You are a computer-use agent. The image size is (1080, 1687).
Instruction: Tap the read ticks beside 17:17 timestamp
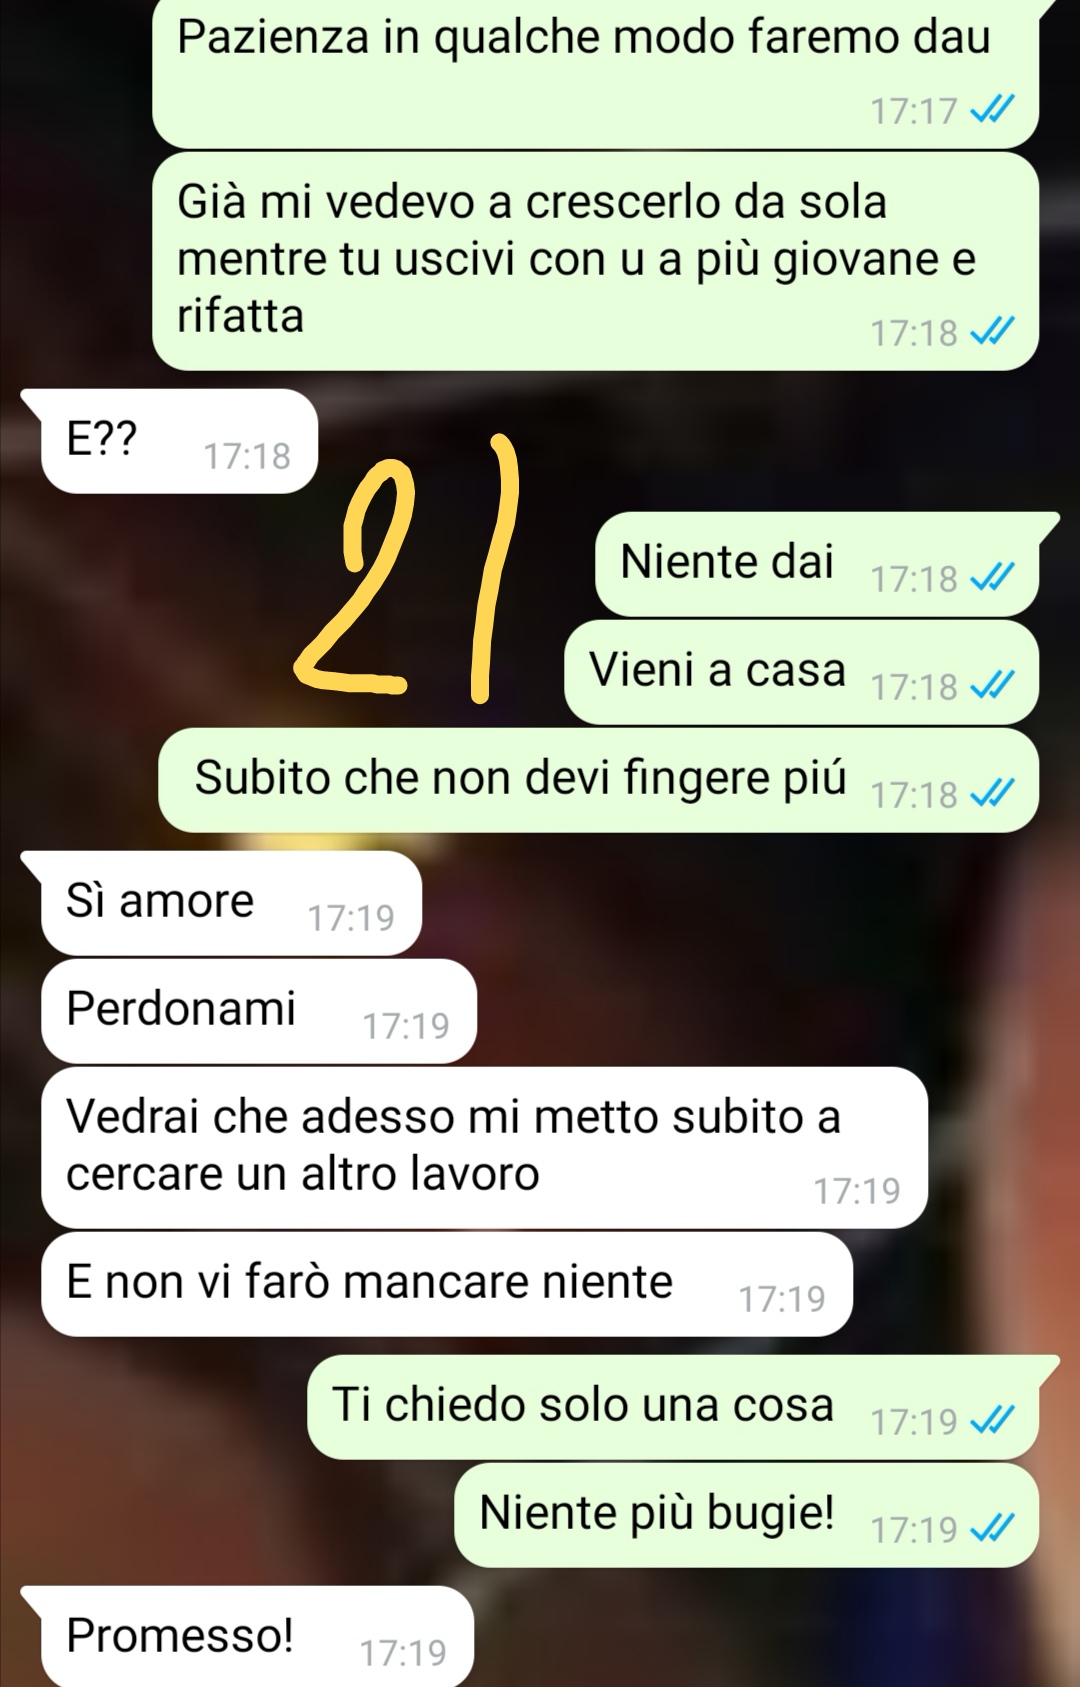pyautogui.click(x=992, y=109)
